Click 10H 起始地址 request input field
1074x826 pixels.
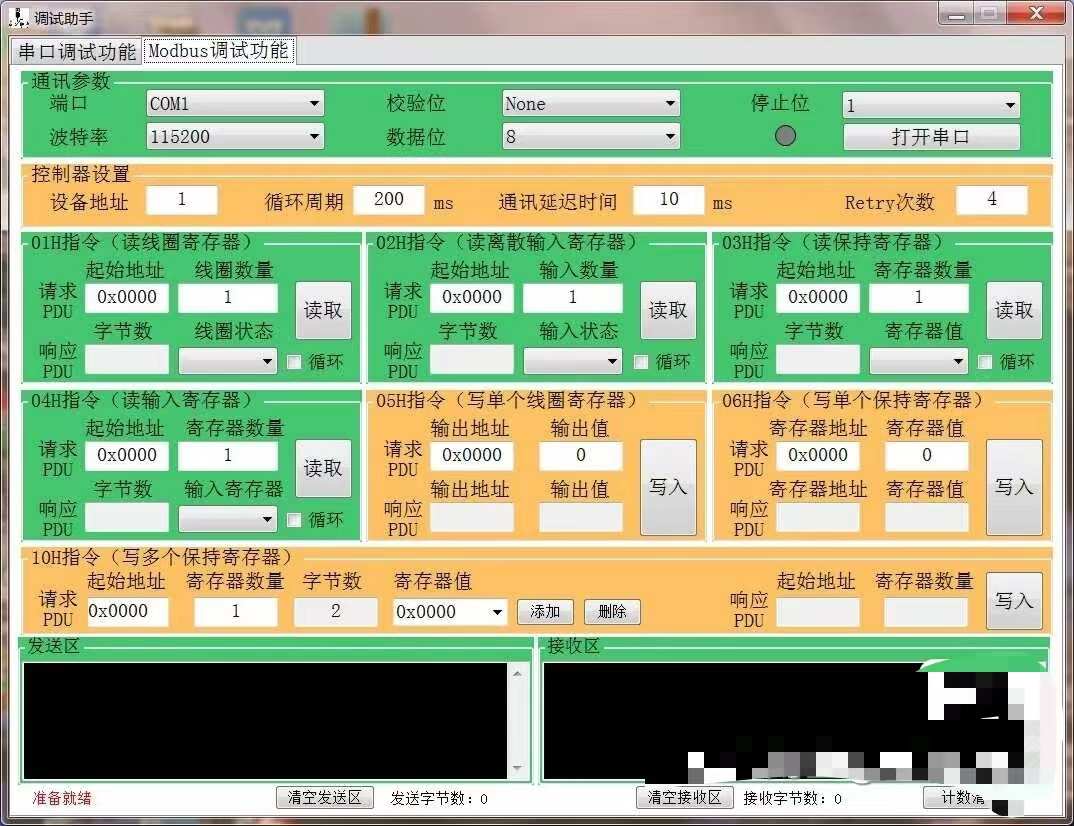pyautogui.click(x=127, y=612)
